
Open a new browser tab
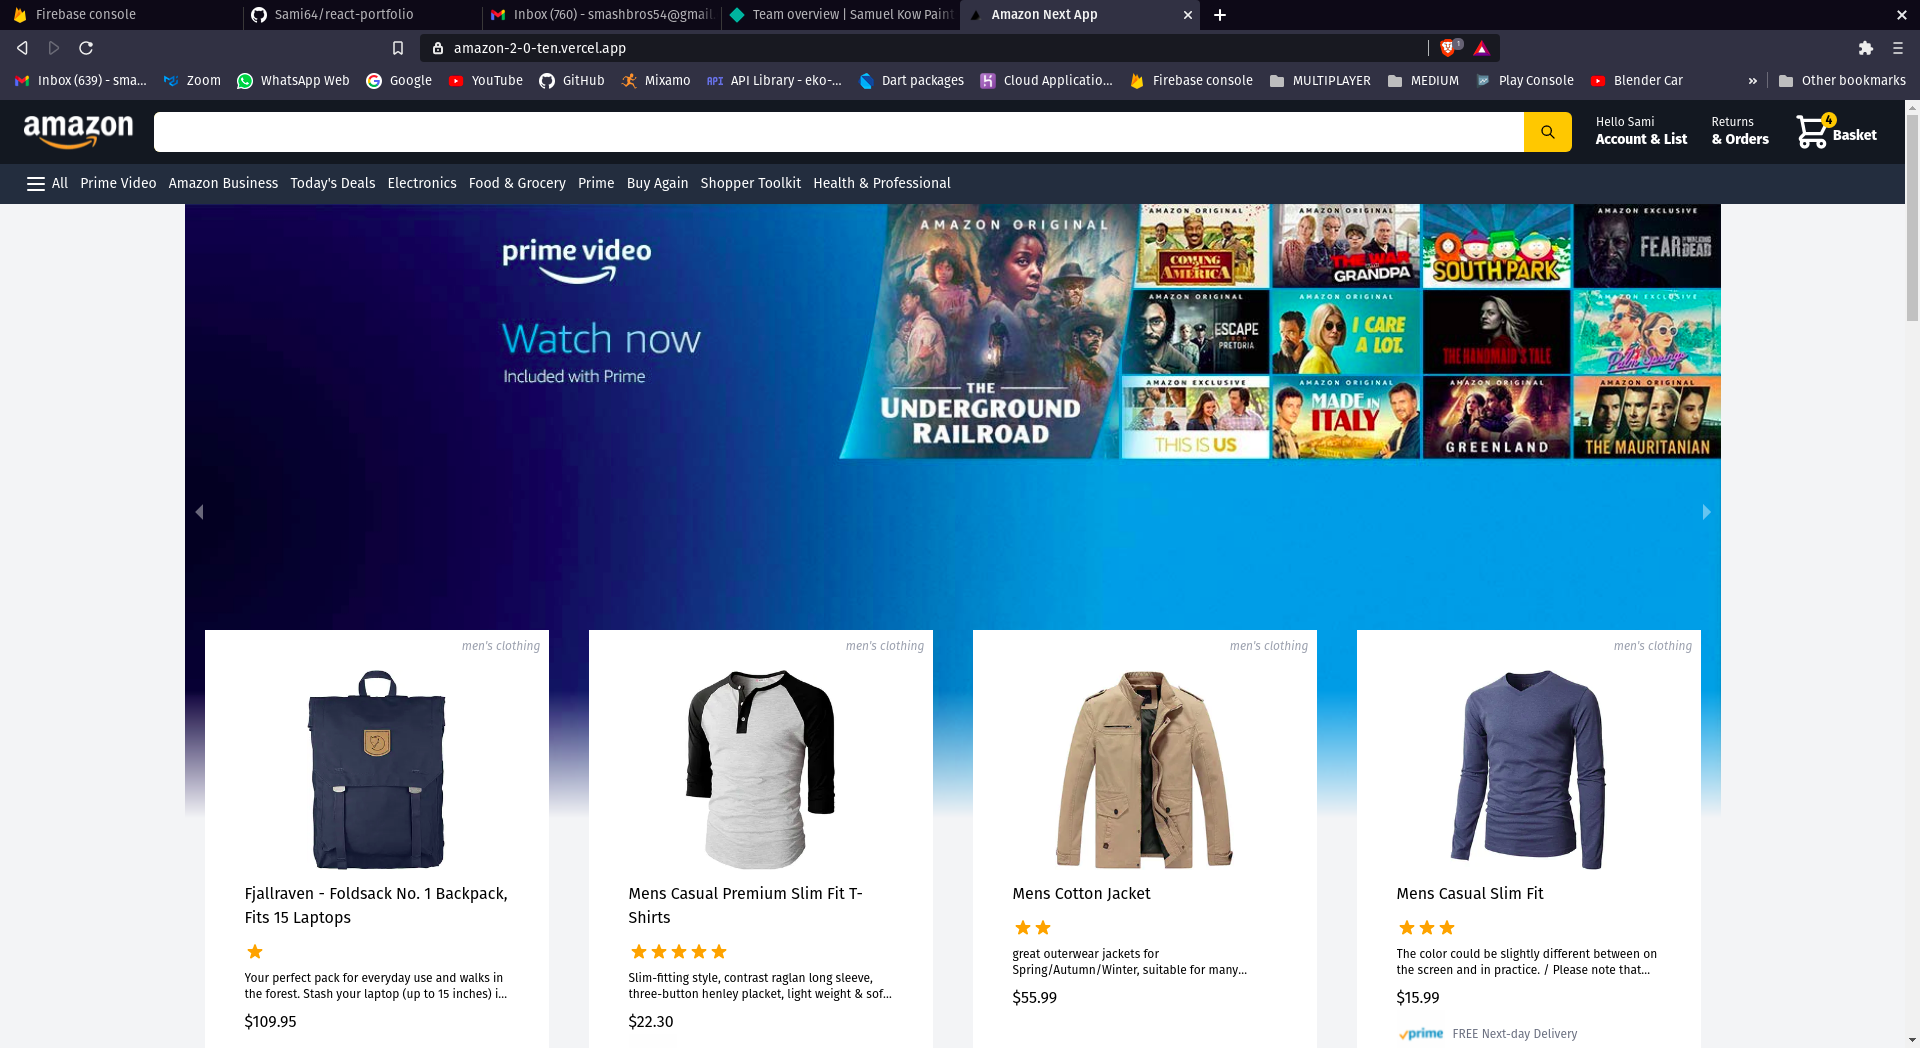pos(1219,15)
